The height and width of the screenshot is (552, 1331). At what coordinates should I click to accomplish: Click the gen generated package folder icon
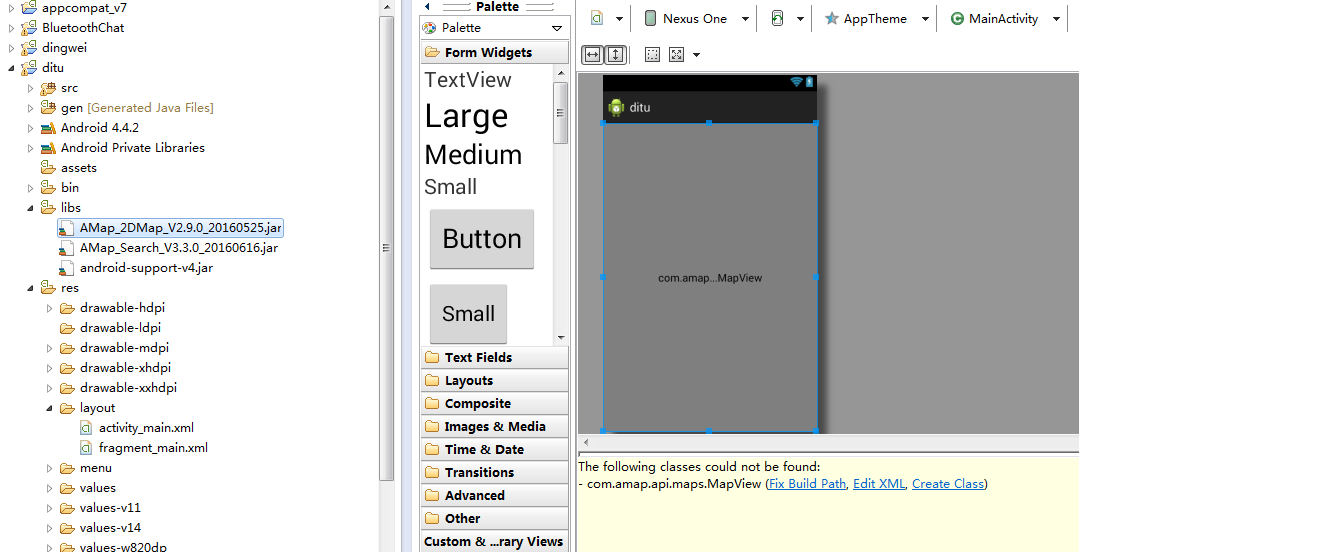pyautogui.click(x=48, y=108)
